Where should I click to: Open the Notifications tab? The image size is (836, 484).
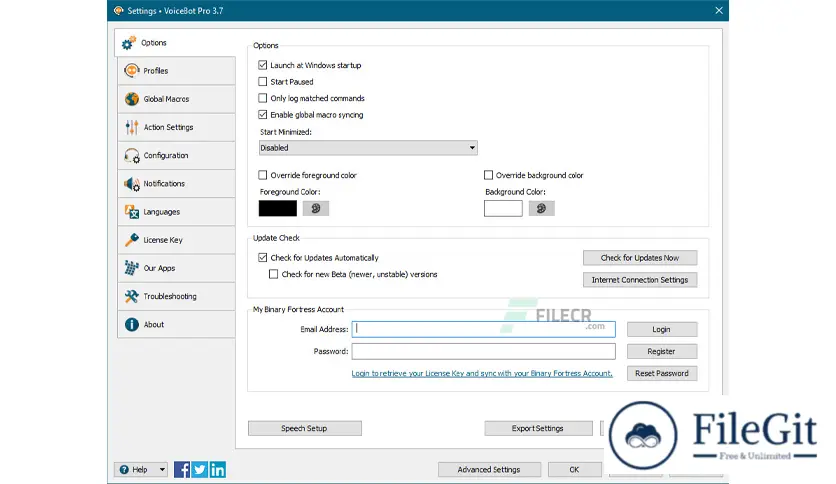tap(176, 183)
